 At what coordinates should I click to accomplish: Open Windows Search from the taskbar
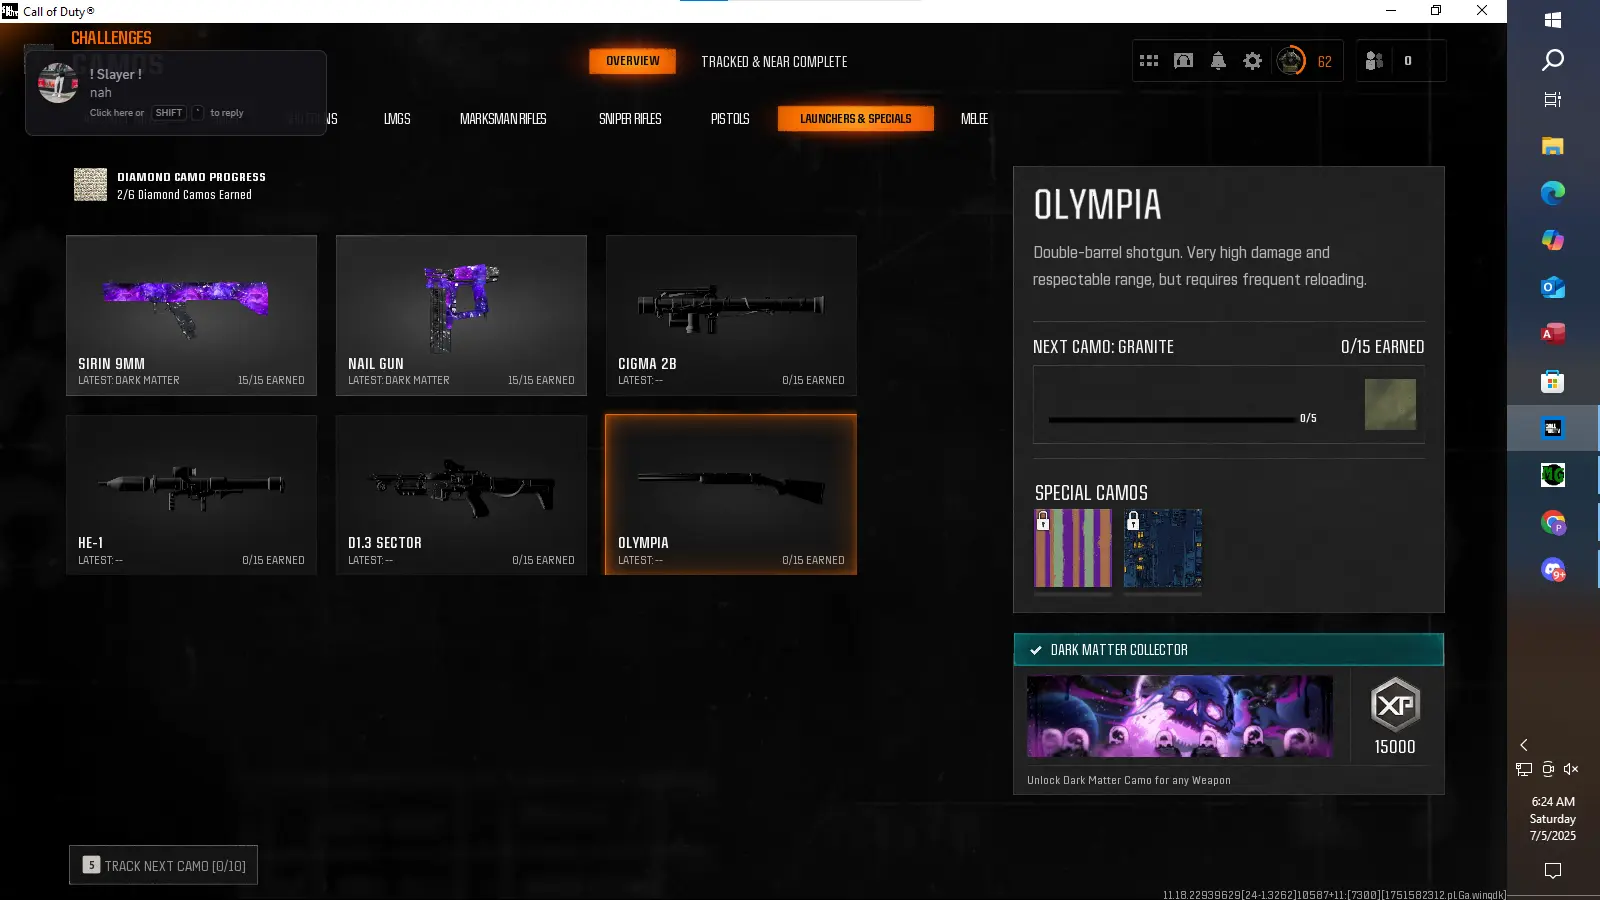[x=1553, y=60]
